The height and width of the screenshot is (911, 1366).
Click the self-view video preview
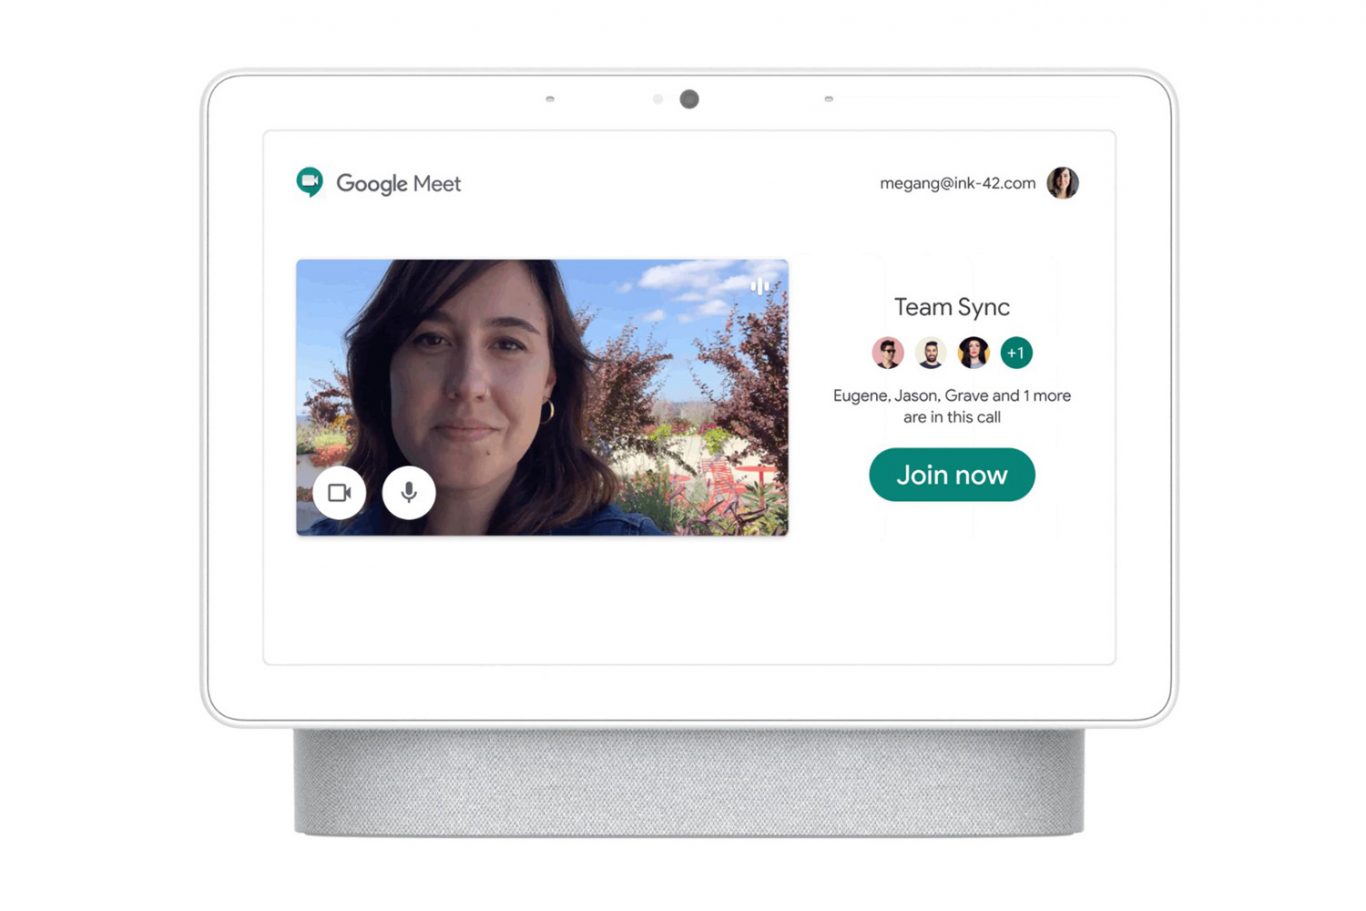(x=542, y=397)
